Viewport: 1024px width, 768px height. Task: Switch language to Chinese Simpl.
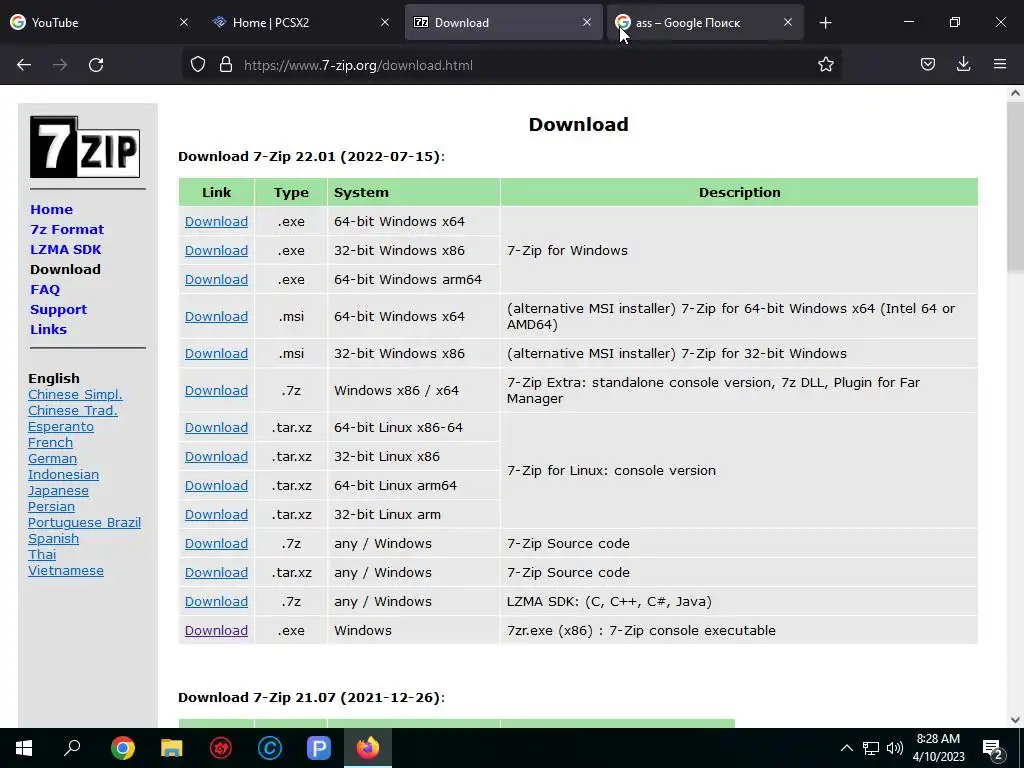[75, 394]
